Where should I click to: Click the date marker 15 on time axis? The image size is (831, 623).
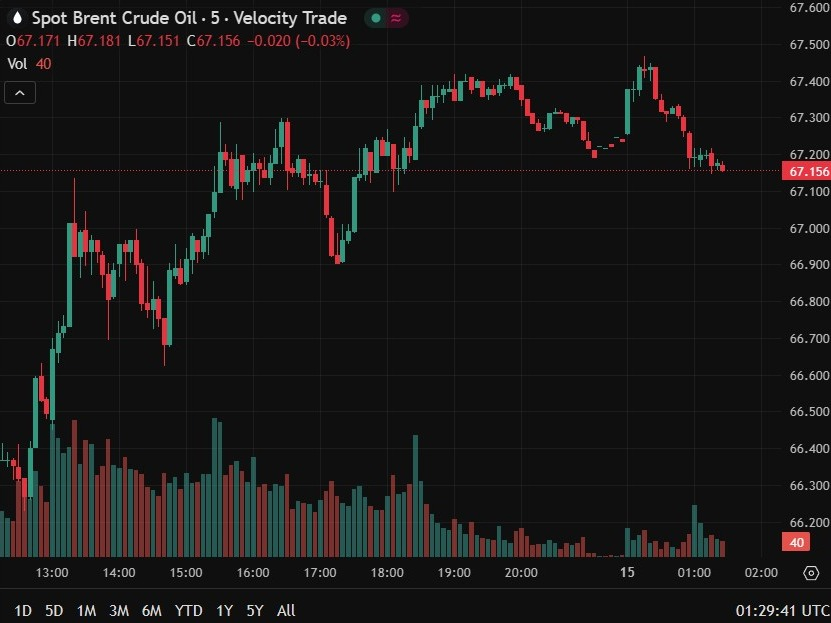coord(627,572)
